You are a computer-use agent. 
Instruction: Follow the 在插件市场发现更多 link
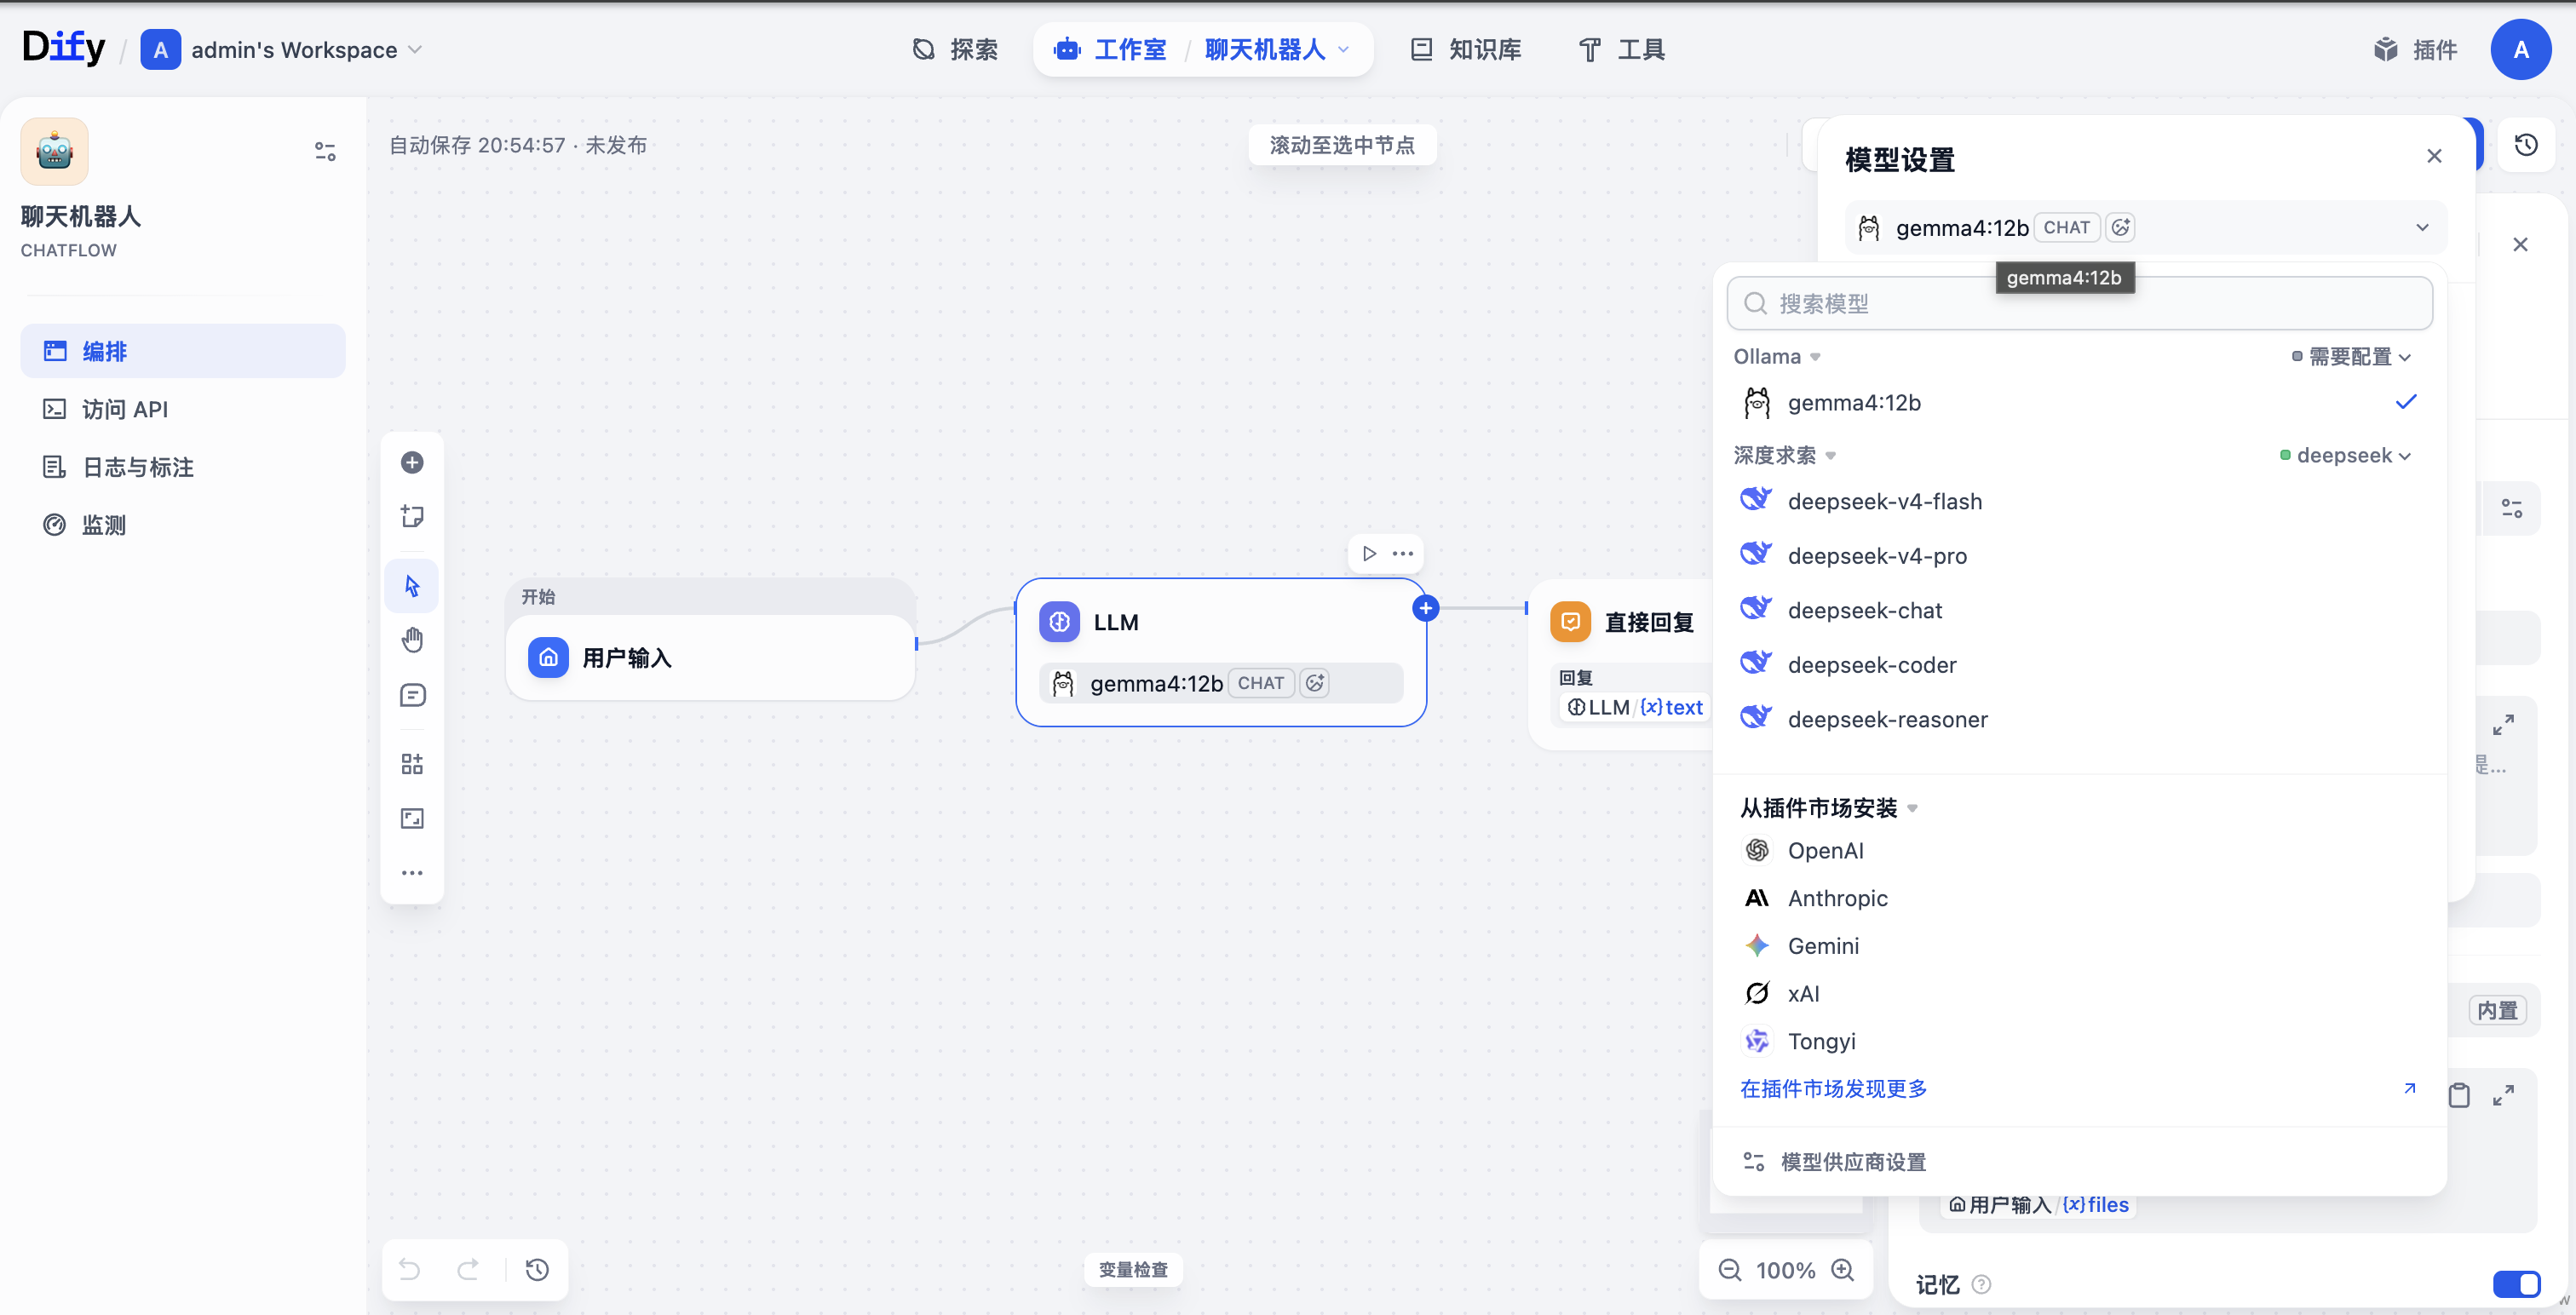click(1833, 1088)
